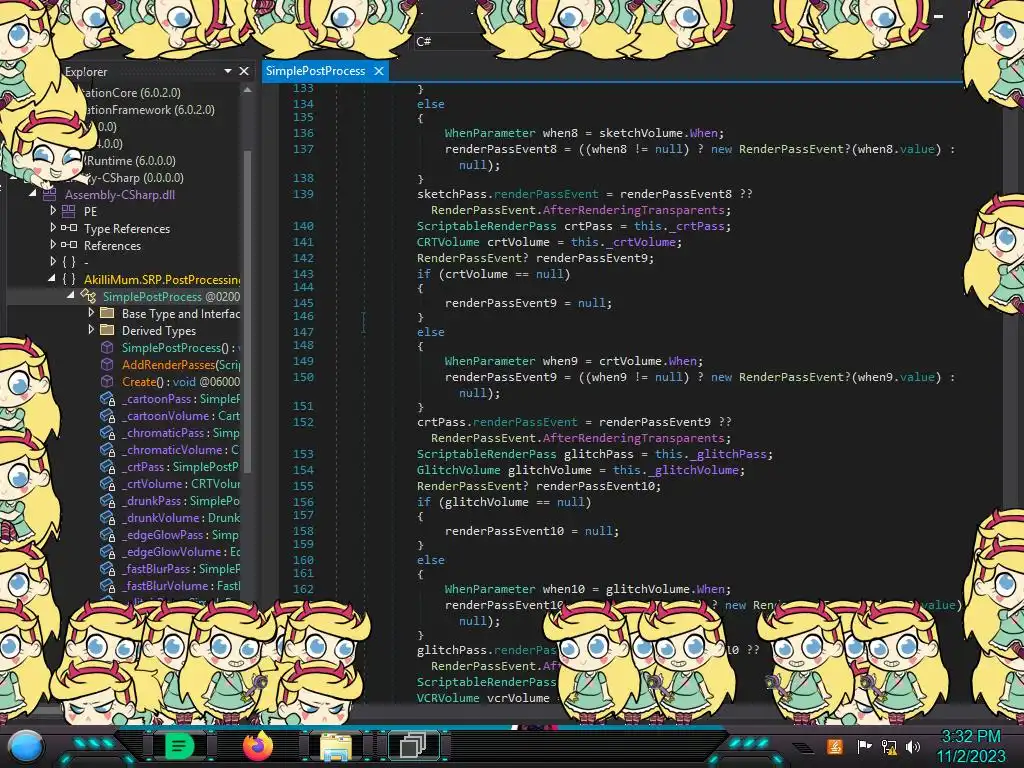Viewport: 1024px width, 768px height.
Task: Click the _cartoonPass field icon
Action: (108, 398)
